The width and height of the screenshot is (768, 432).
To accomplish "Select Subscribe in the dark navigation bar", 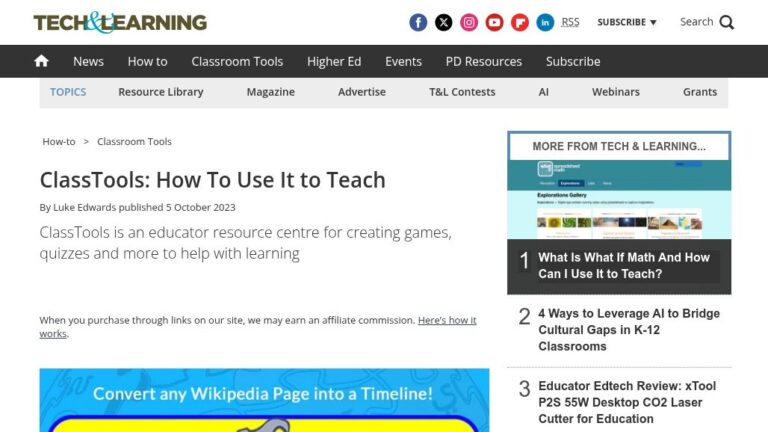I will point(573,61).
